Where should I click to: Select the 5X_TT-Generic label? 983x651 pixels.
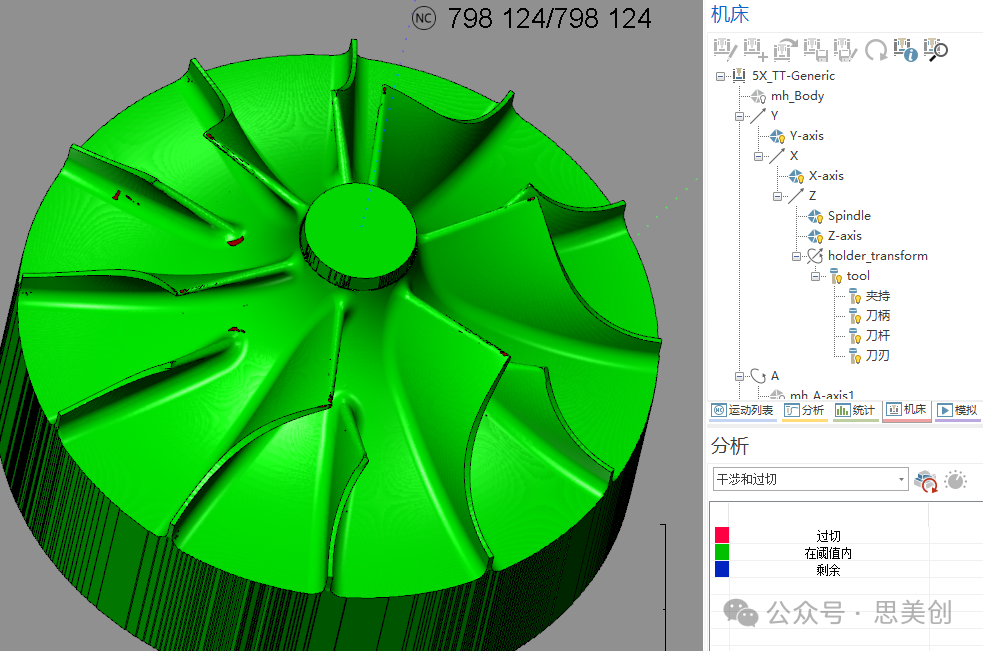(x=794, y=76)
